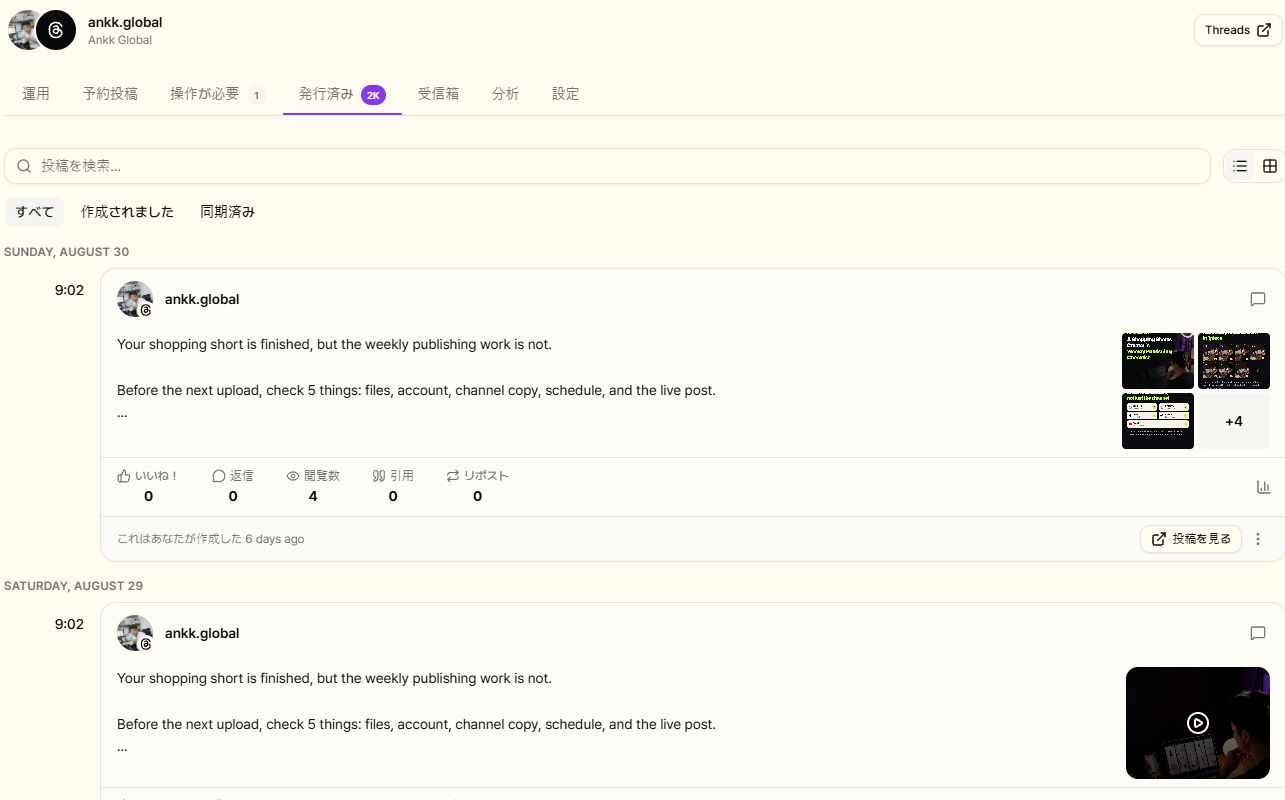Click the ankk.global name on August 29 post
Screen dimensions: 1285x800
[x=202, y=633]
